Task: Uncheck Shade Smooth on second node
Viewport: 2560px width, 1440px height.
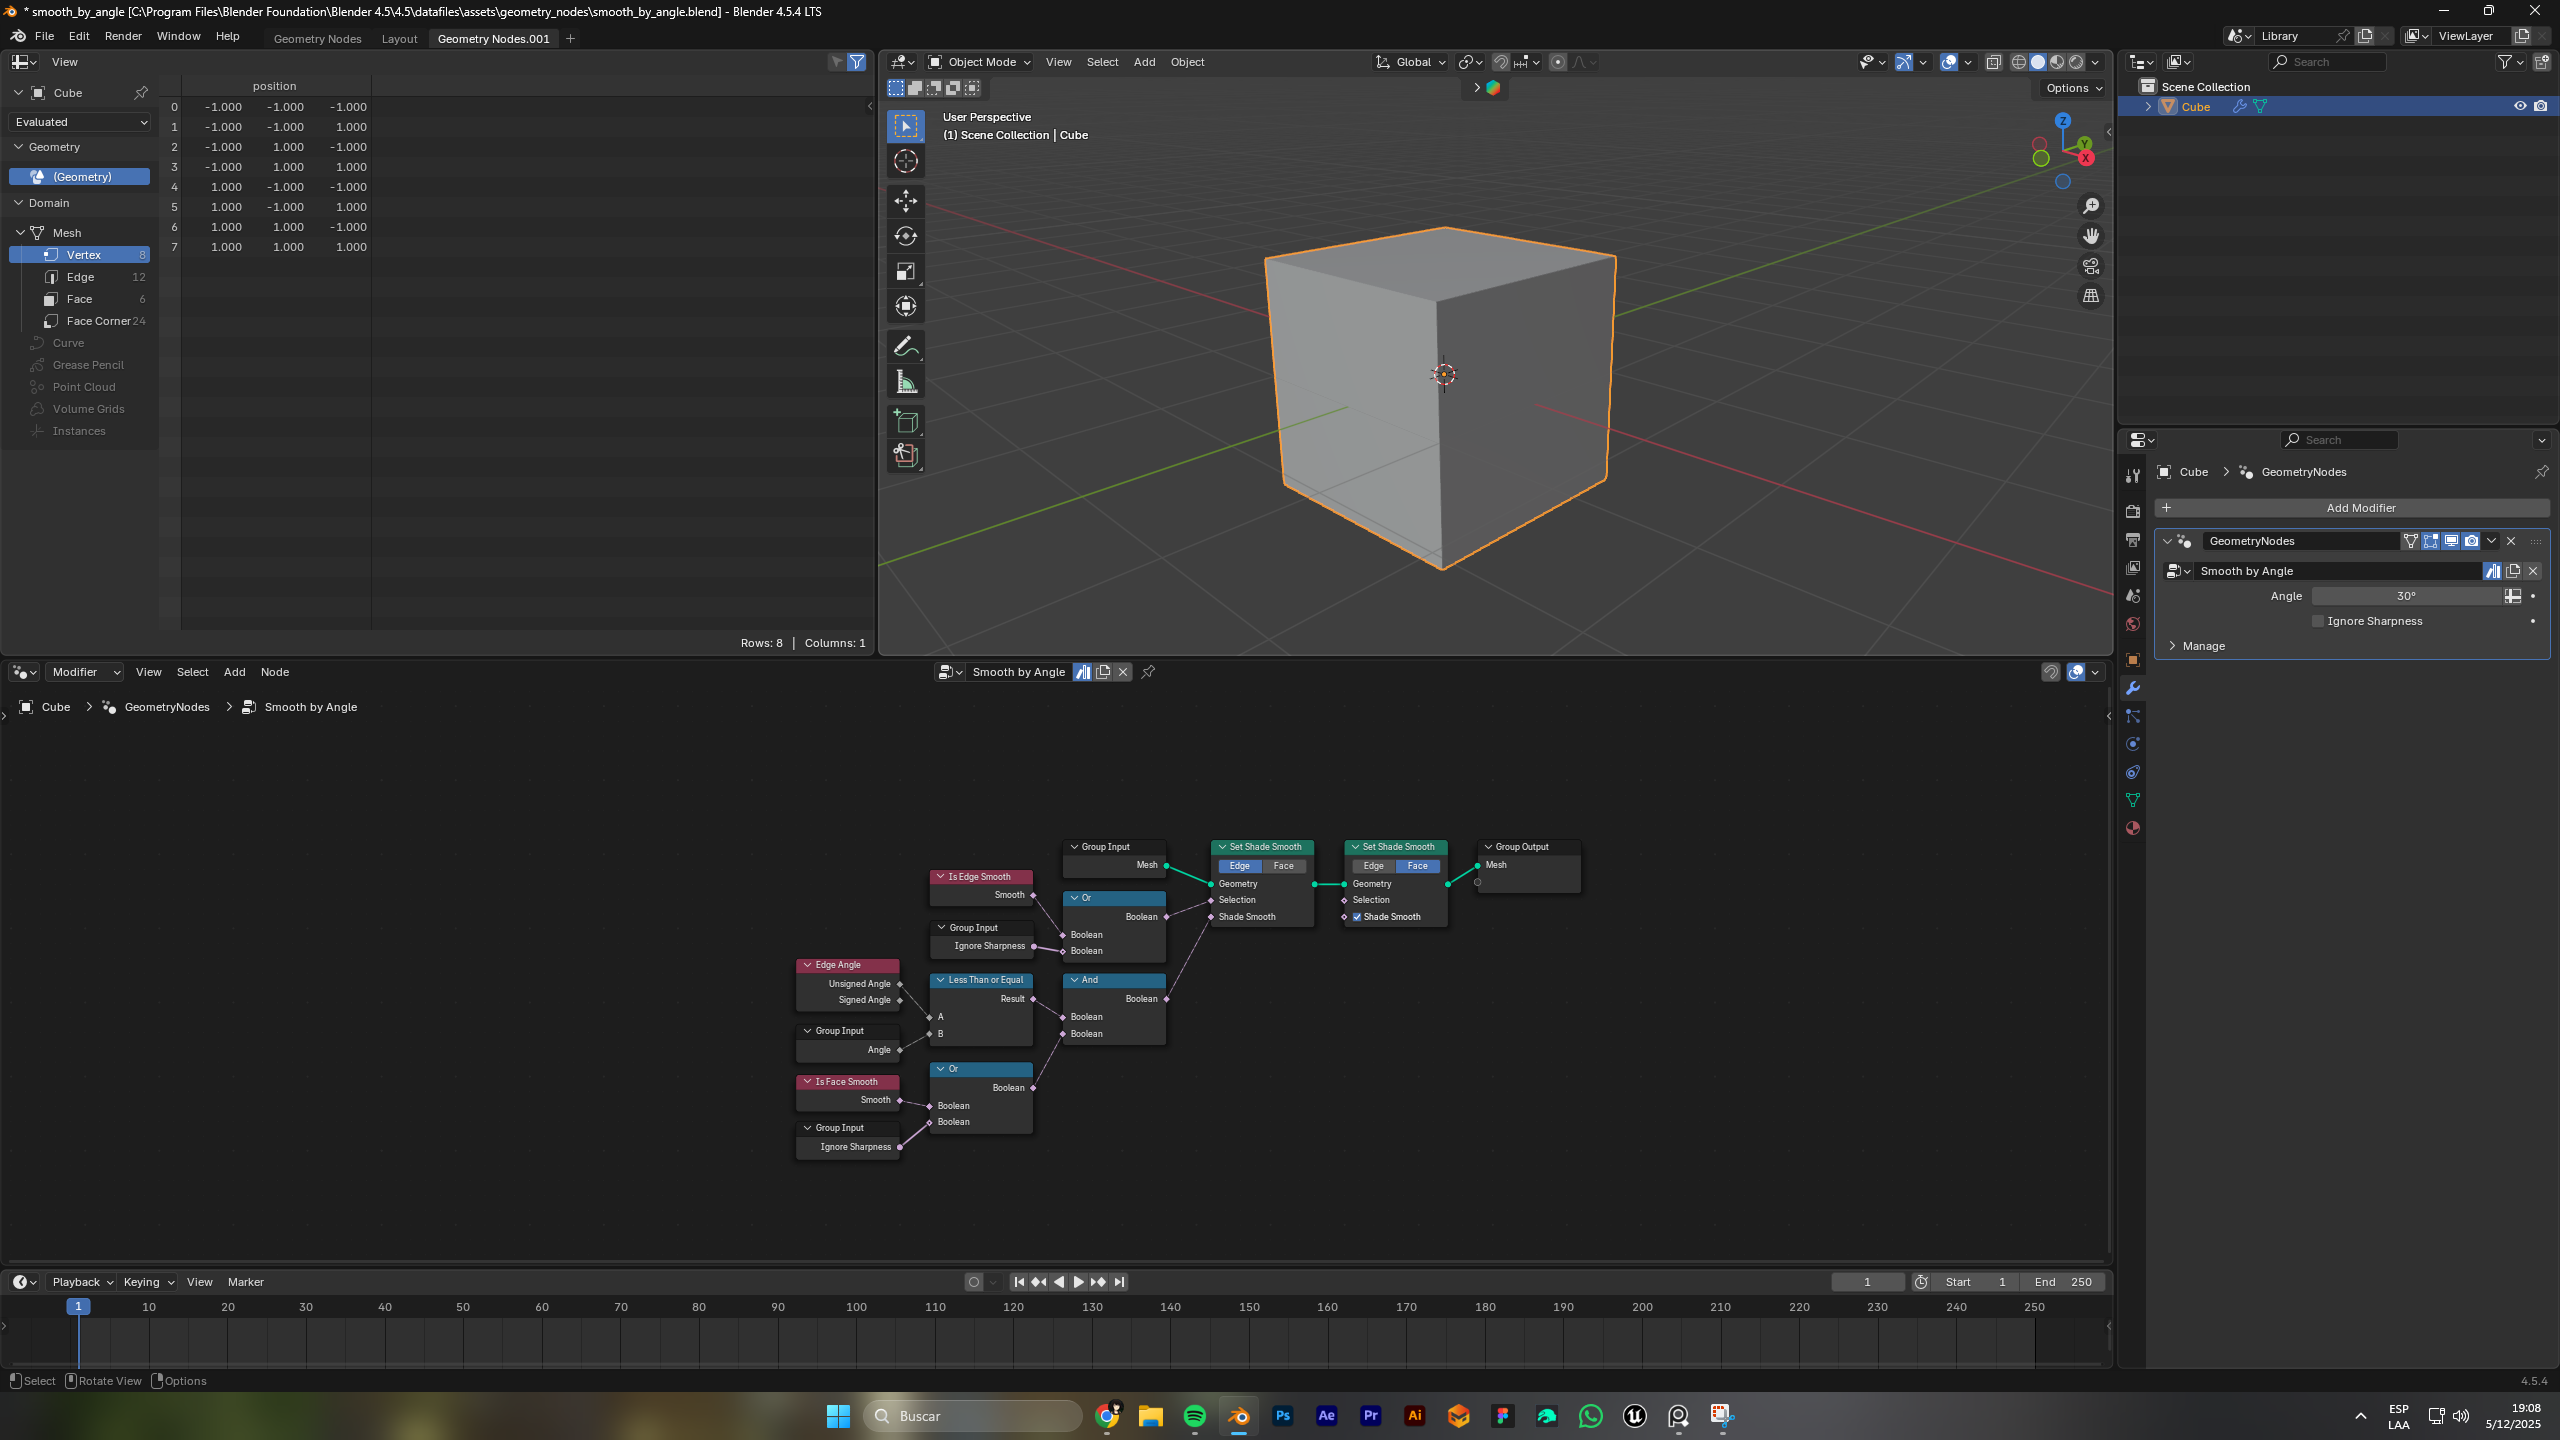Action: click(x=1357, y=917)
